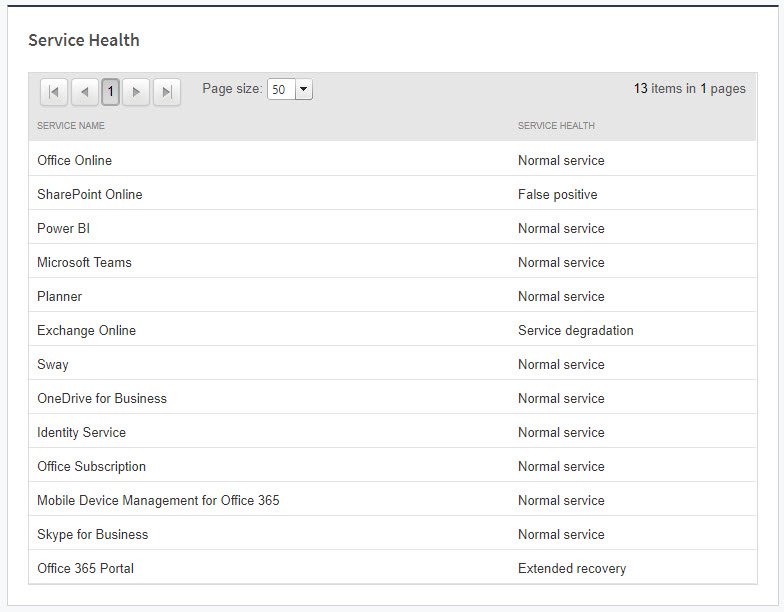784x612 pixels.
Task: Click the 13 items in 1 pages text
Action: pos(690,89)
